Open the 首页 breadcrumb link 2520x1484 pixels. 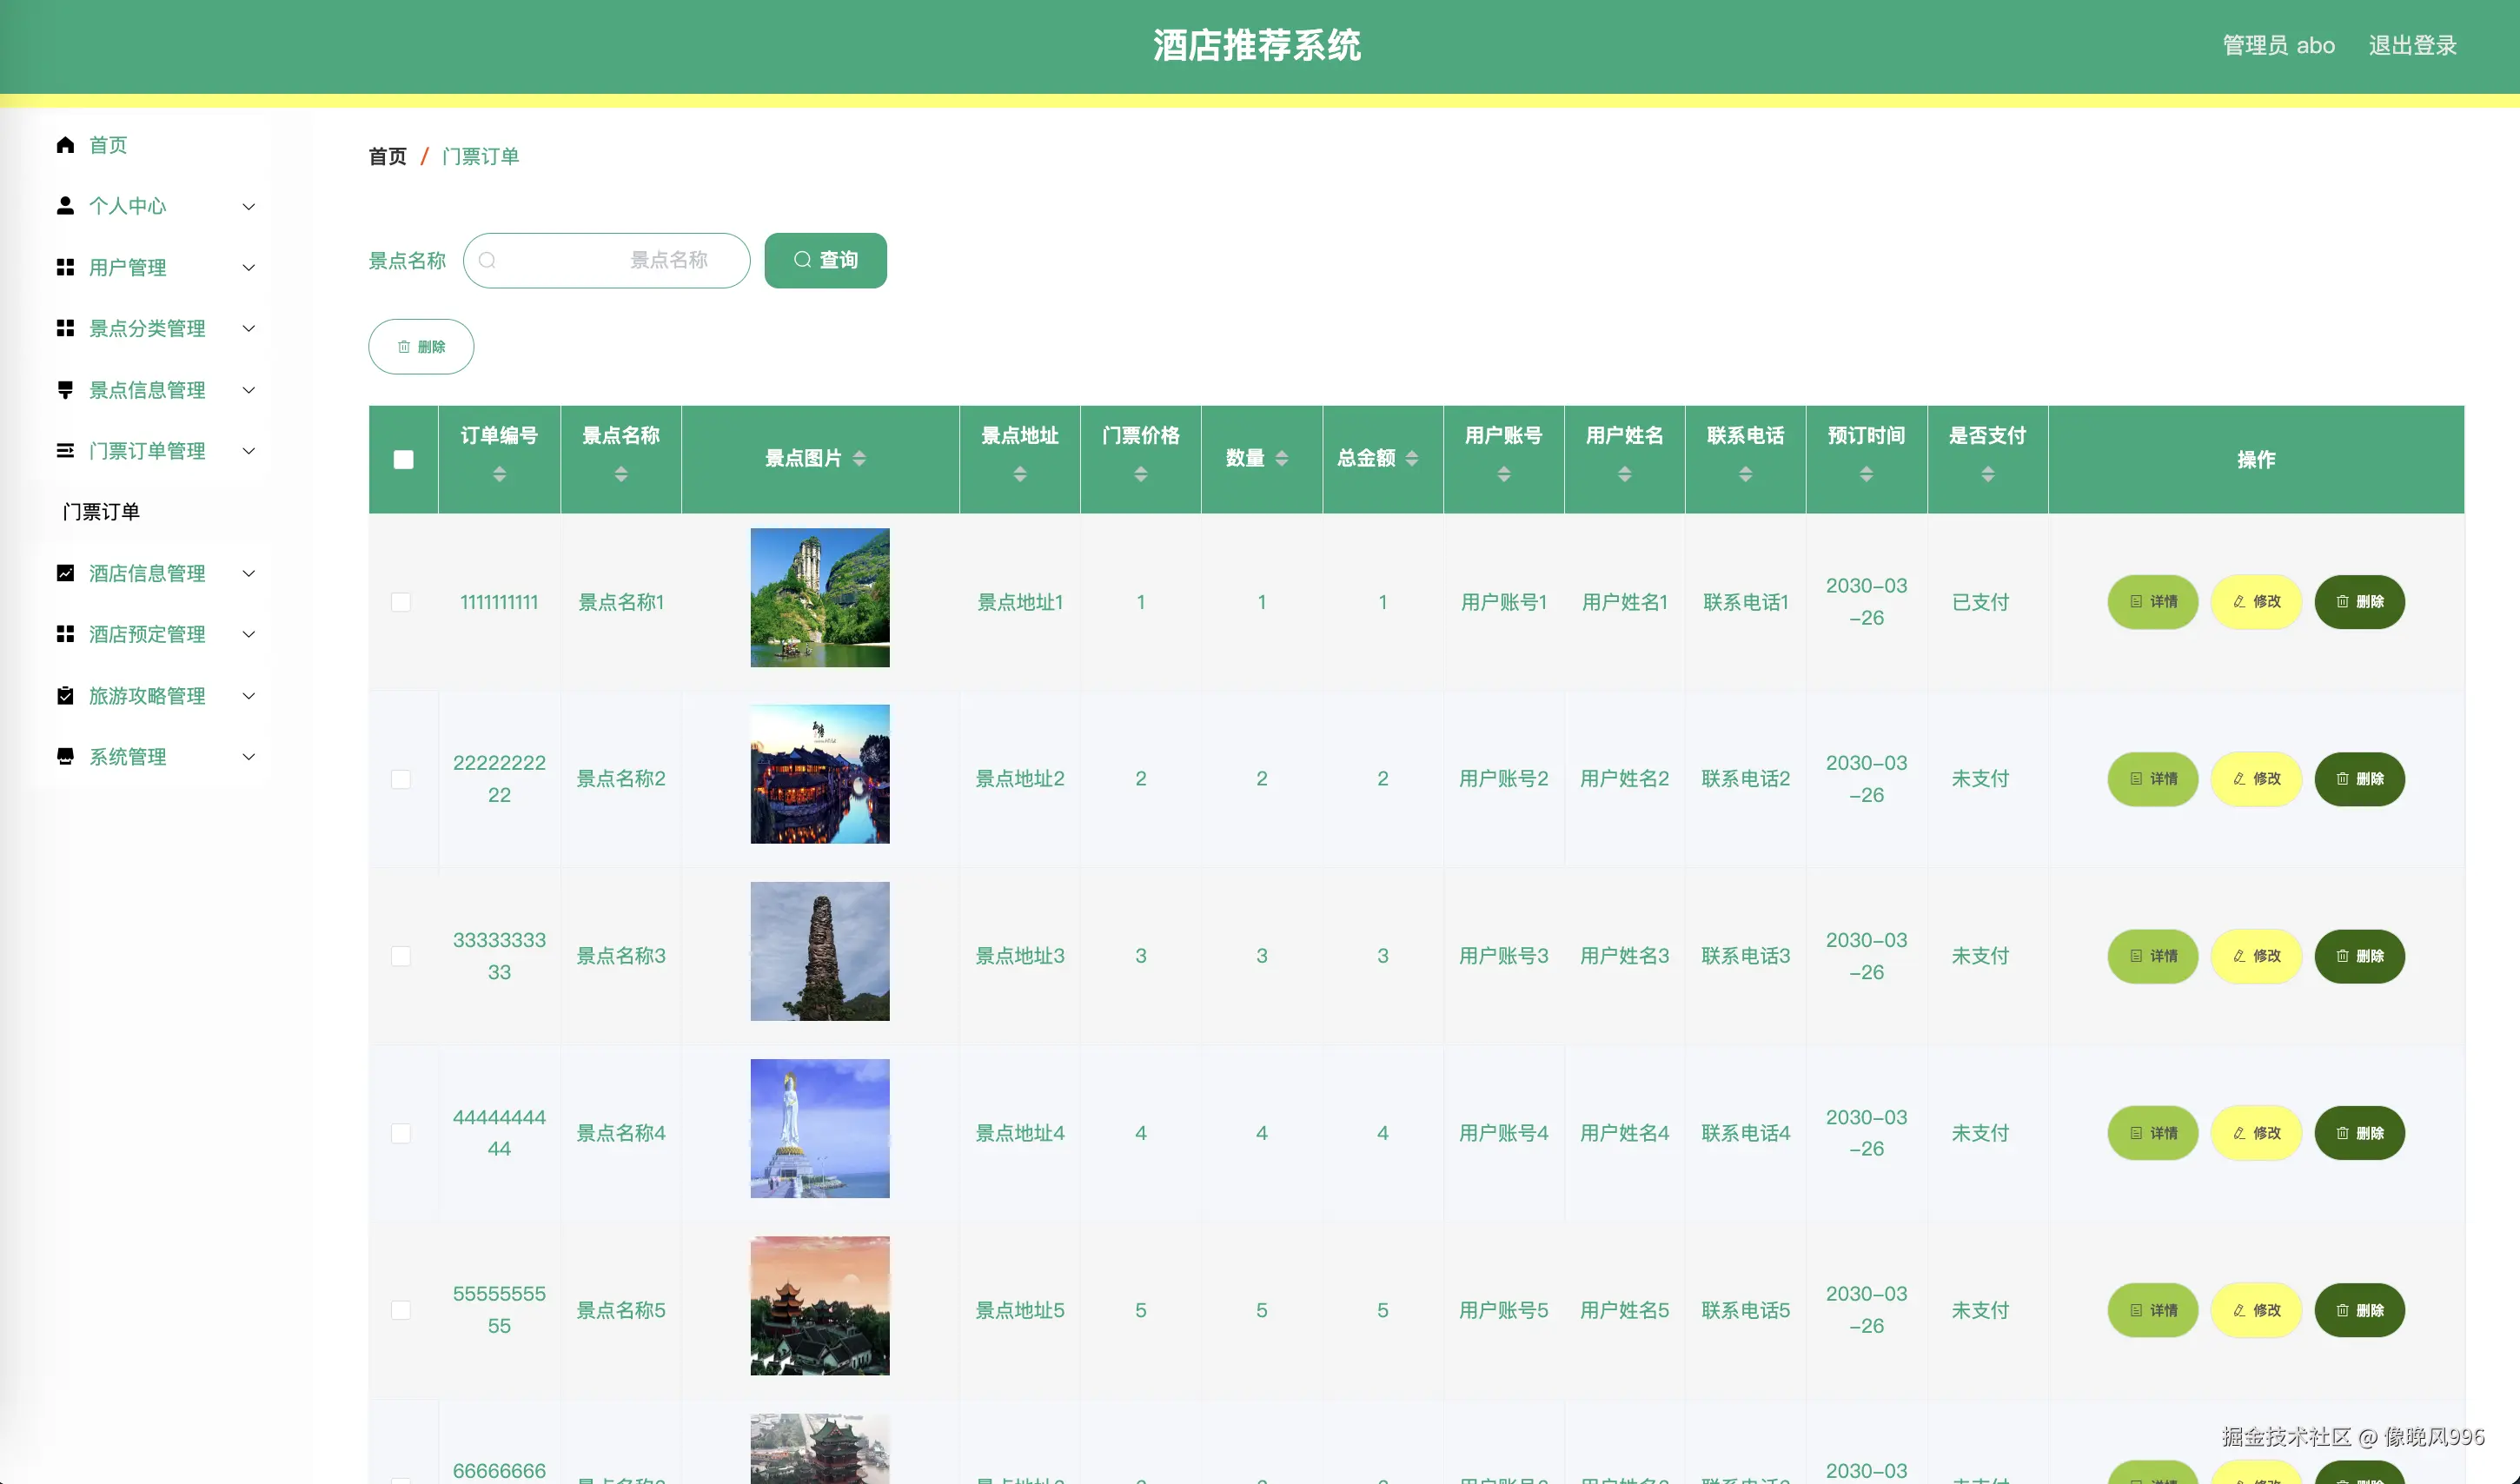387,156
